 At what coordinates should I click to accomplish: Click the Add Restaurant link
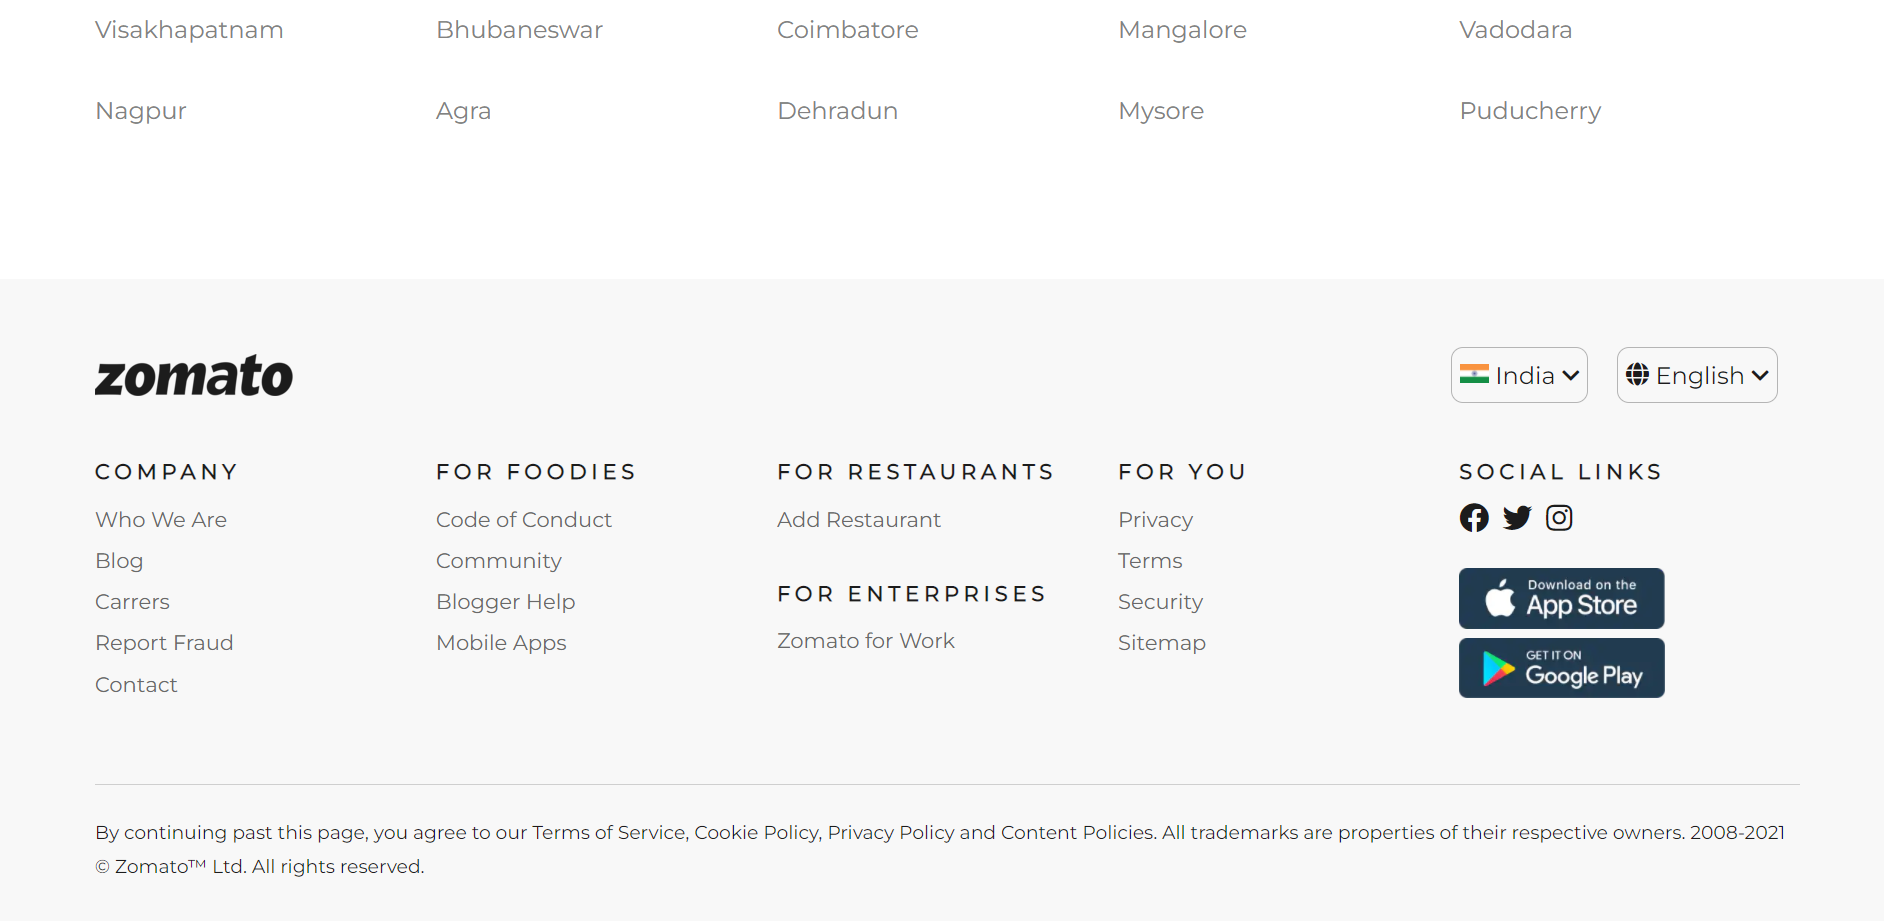[x=858, y=519]
